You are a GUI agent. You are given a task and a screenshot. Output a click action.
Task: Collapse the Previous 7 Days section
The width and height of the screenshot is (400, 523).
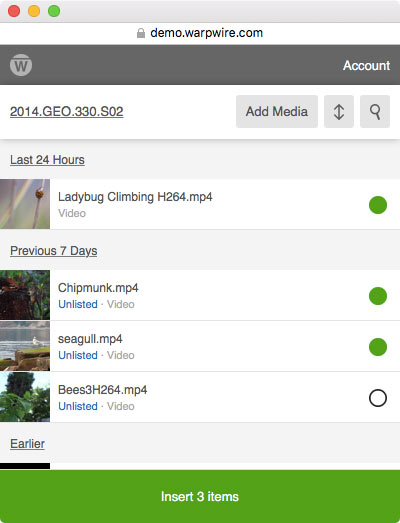point(53,251)
